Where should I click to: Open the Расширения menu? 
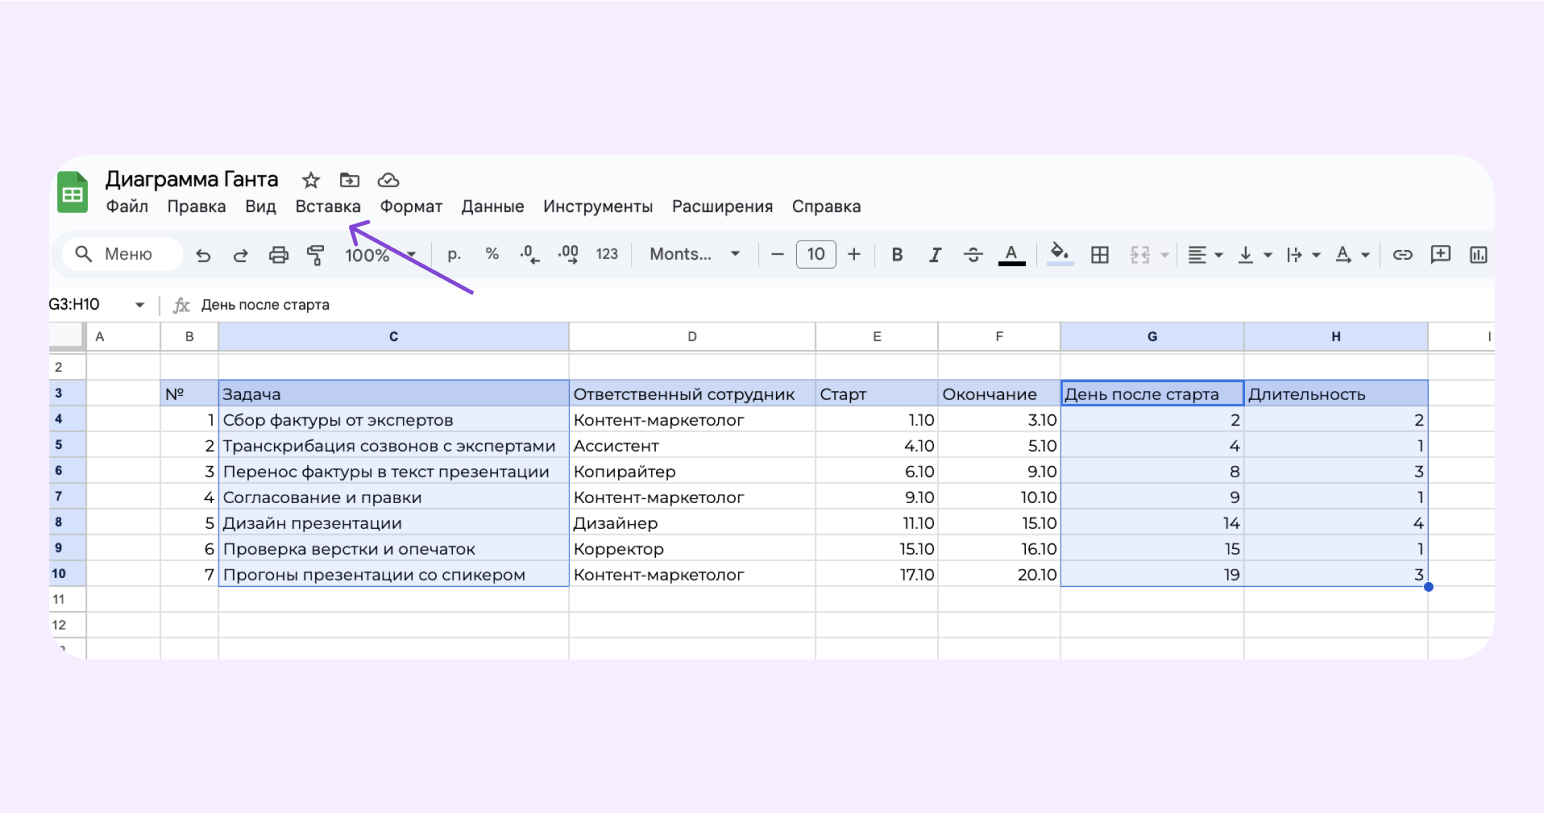click(x=722, y=206)
